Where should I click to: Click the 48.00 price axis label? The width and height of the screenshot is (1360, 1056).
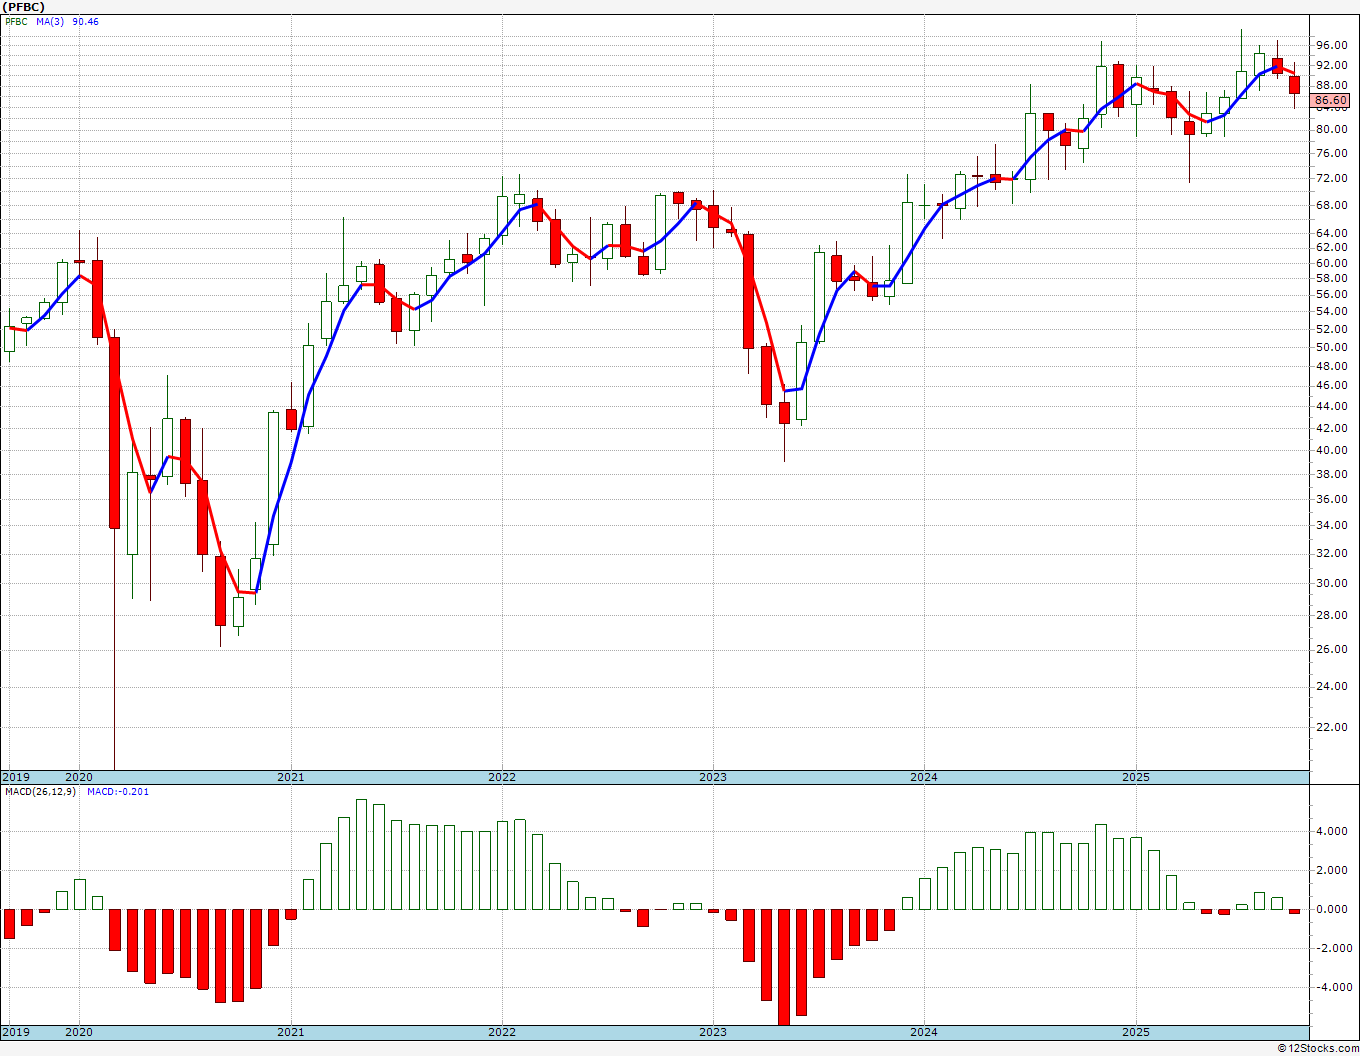[x=1332, y=366]
